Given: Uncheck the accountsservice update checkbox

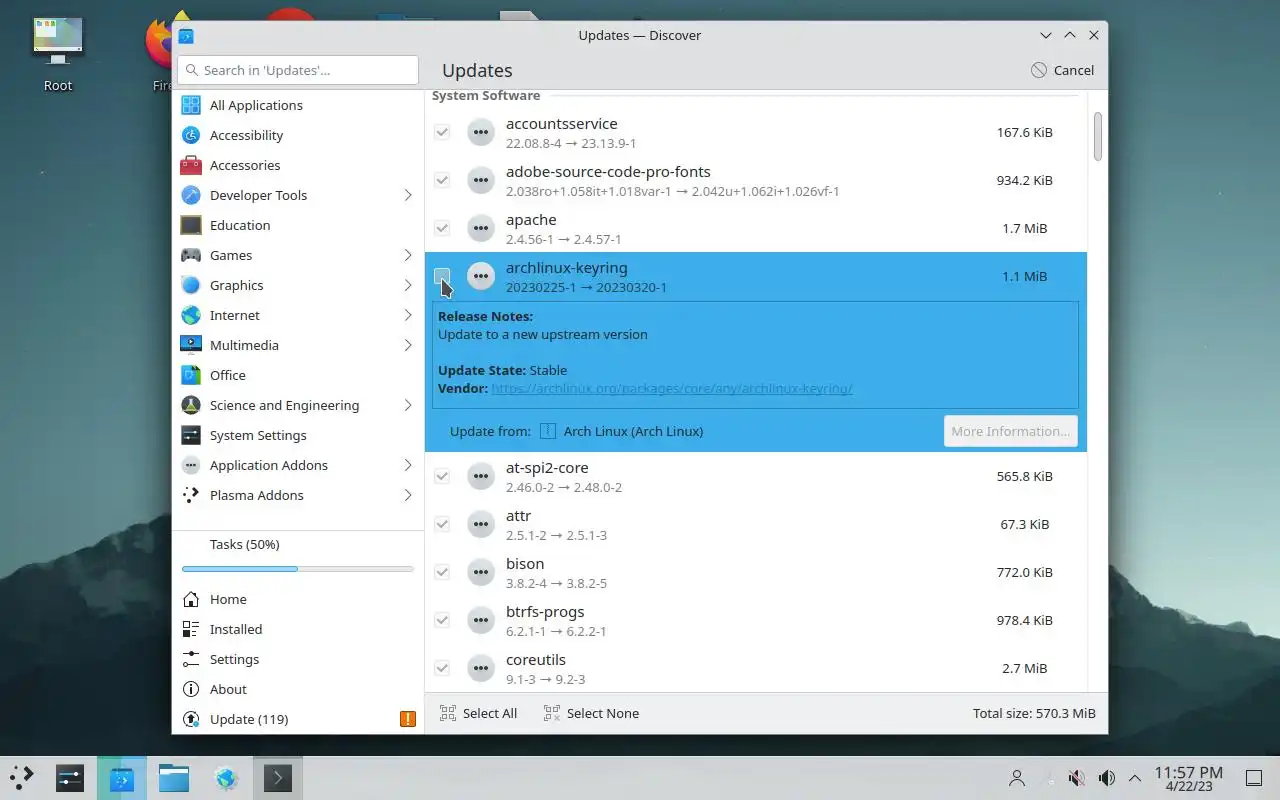Looking at the screenshot, I should point(442,132).
